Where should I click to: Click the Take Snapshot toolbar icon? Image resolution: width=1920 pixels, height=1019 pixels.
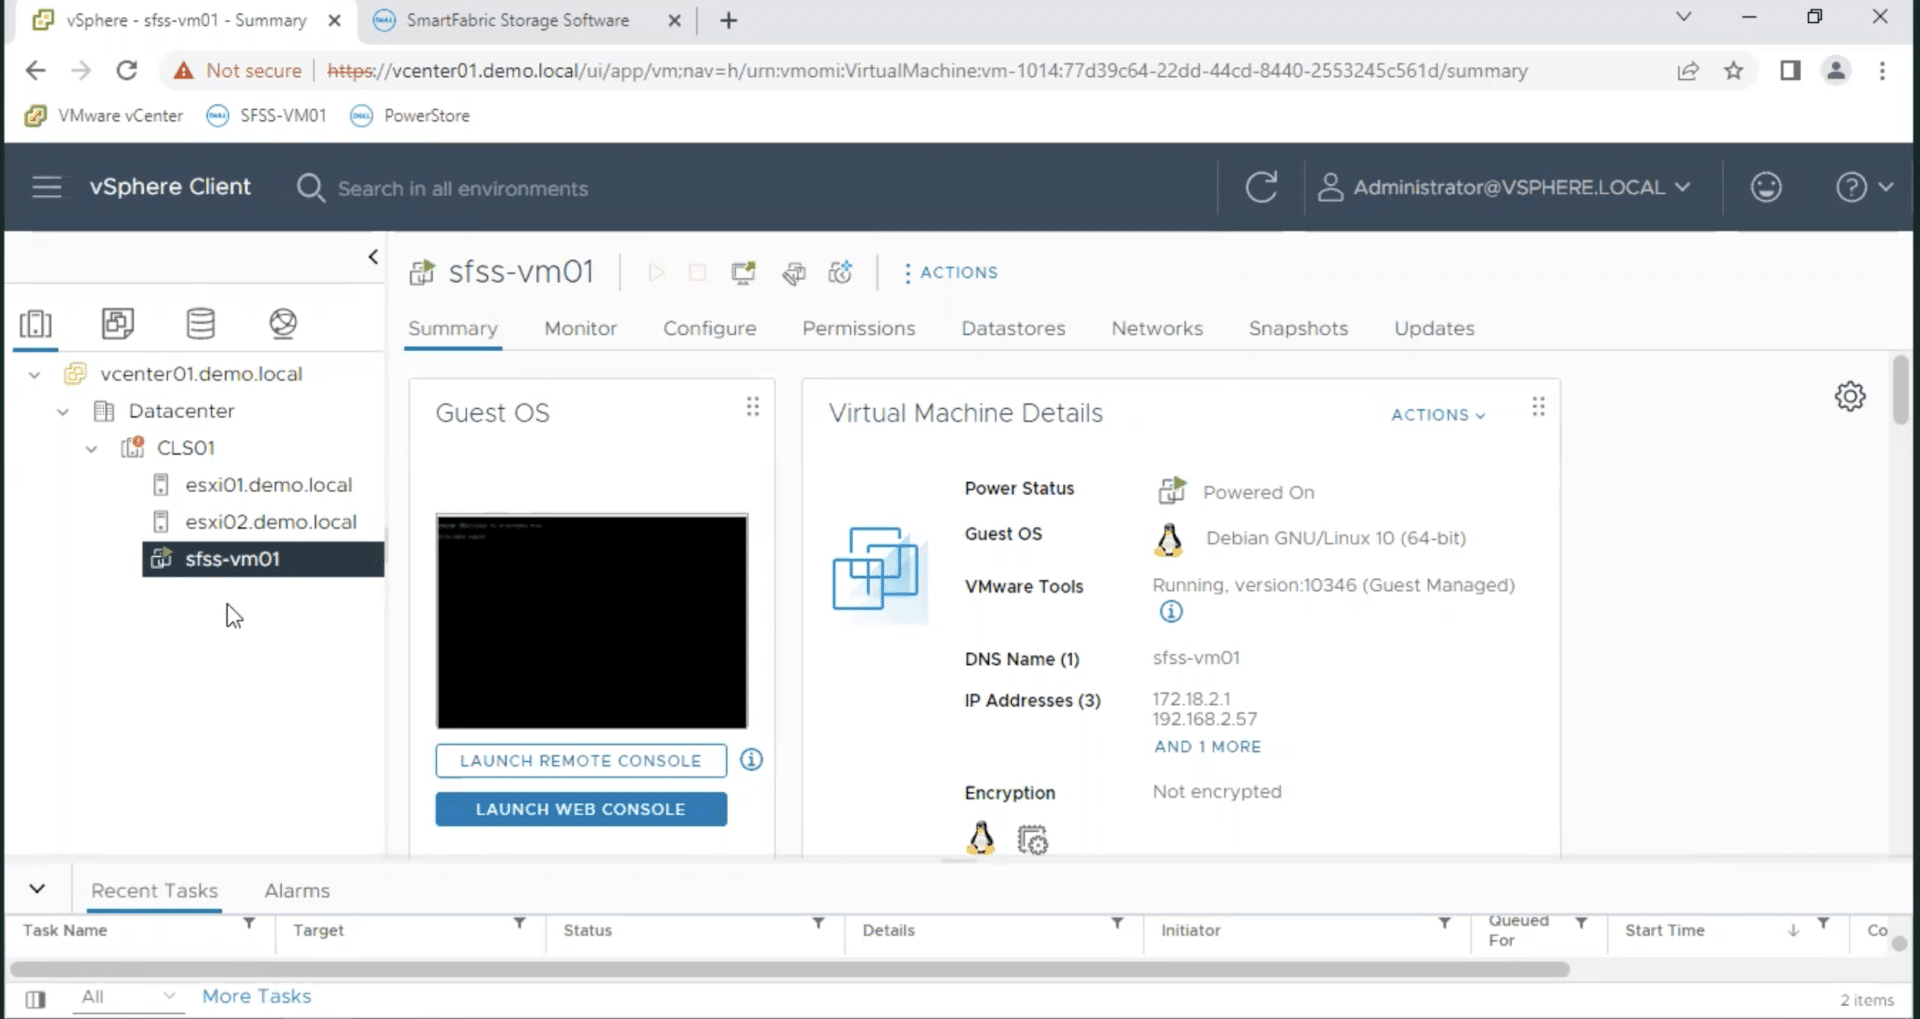pos(840,272)
